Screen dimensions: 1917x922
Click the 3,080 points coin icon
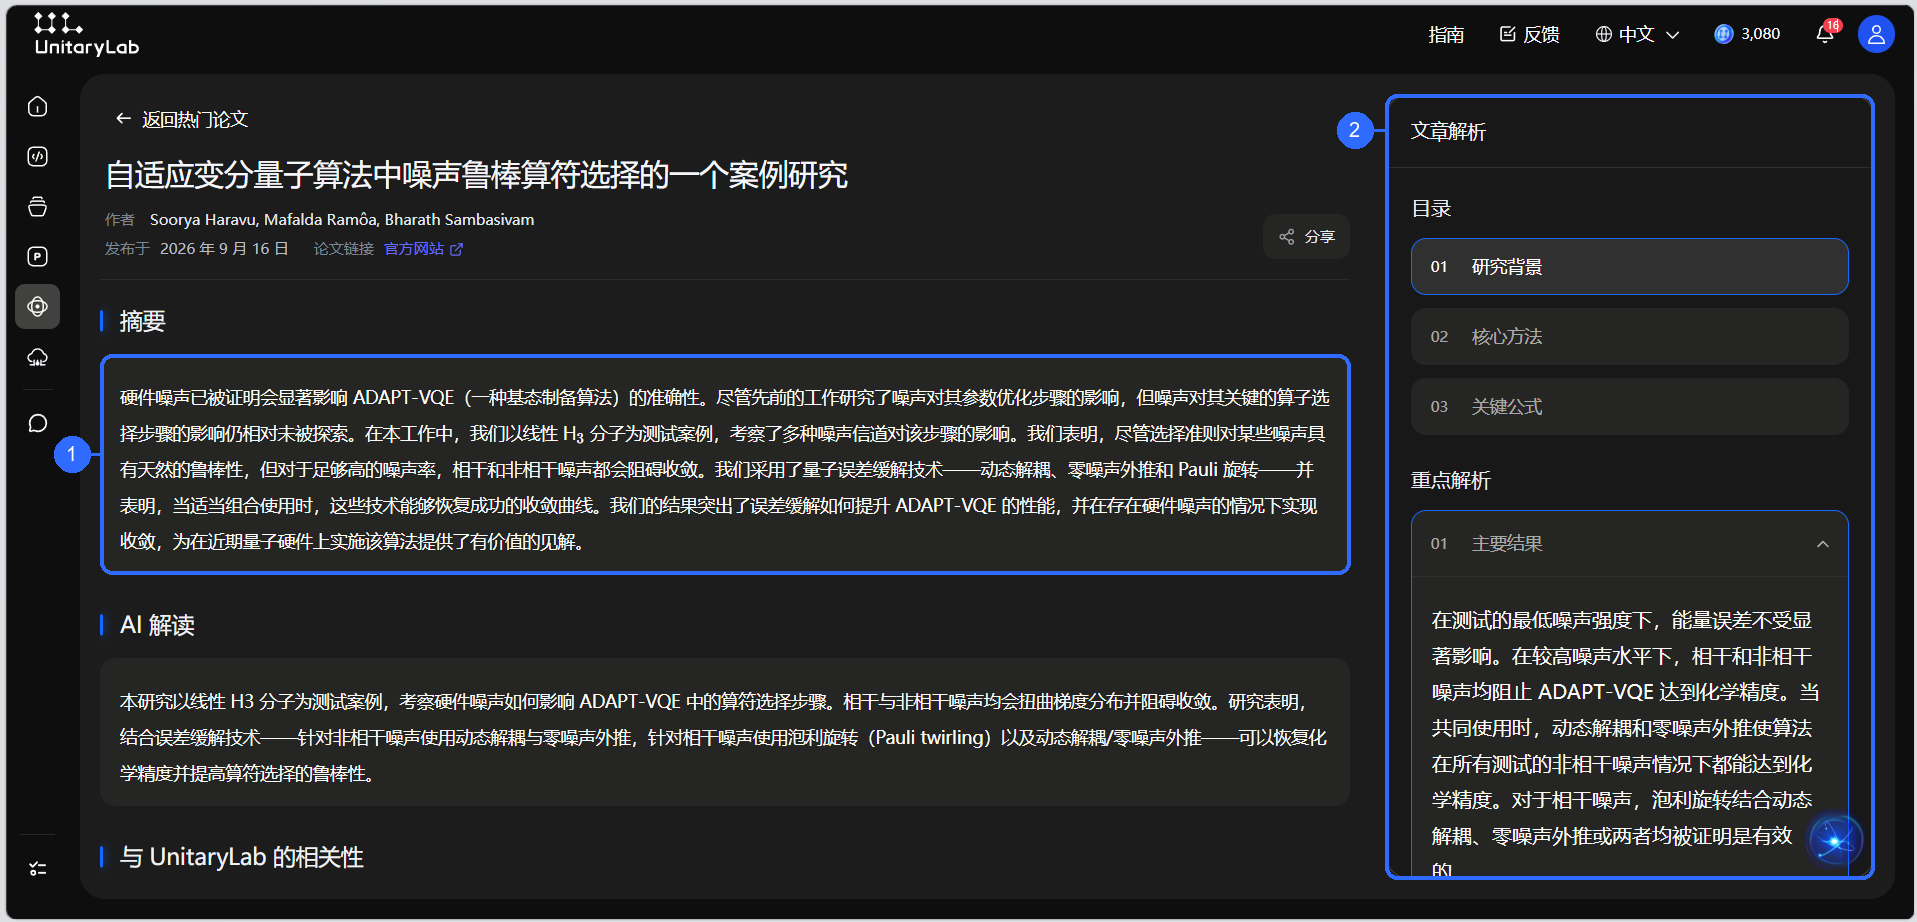[x=1723, y=34]
